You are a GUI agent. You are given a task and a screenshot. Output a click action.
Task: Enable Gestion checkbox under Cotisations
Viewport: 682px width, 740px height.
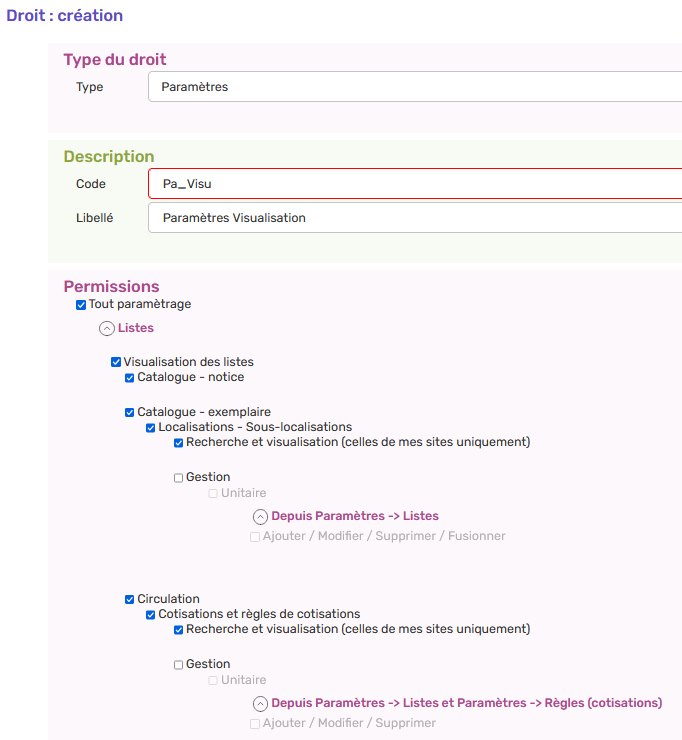[x=179, y=665]
